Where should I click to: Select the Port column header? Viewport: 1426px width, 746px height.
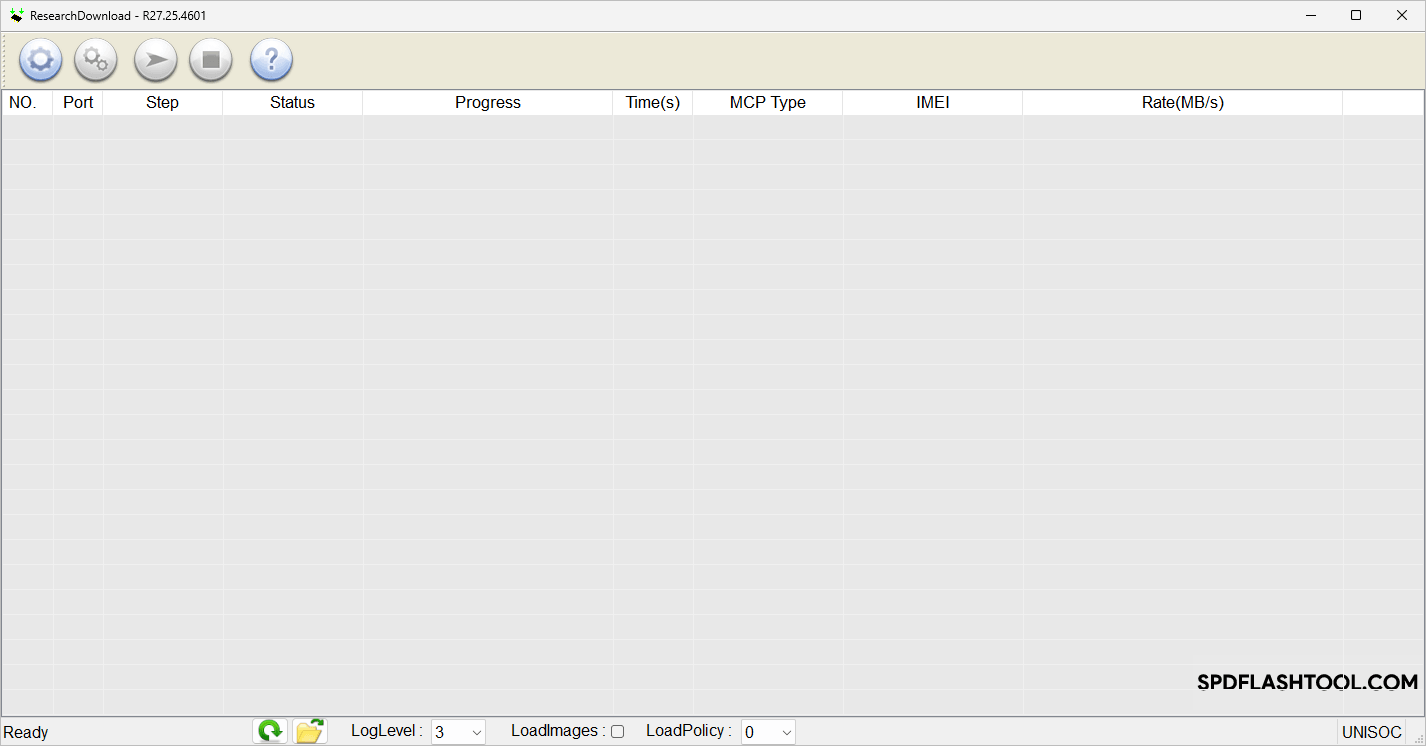point(78,102)
